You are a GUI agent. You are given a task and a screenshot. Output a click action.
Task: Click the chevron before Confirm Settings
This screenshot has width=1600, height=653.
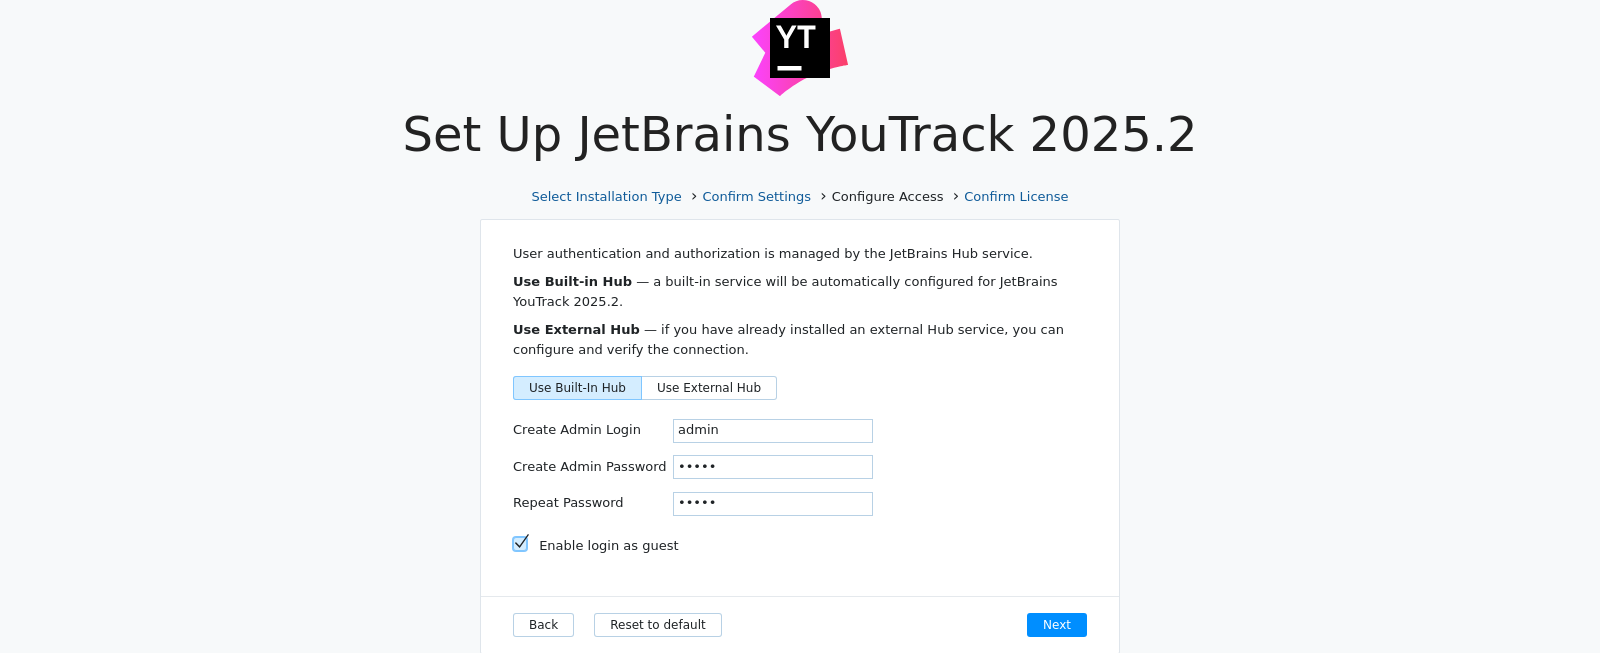pos(694,197)
